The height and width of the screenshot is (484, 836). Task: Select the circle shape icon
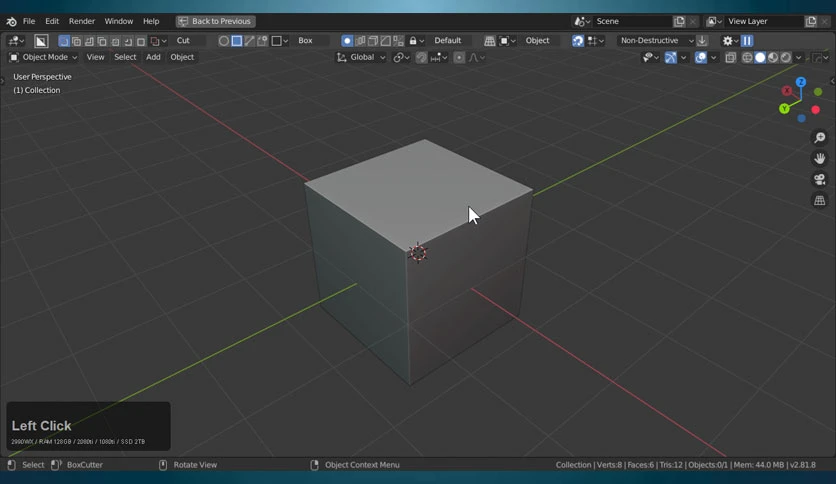[224, 41]
